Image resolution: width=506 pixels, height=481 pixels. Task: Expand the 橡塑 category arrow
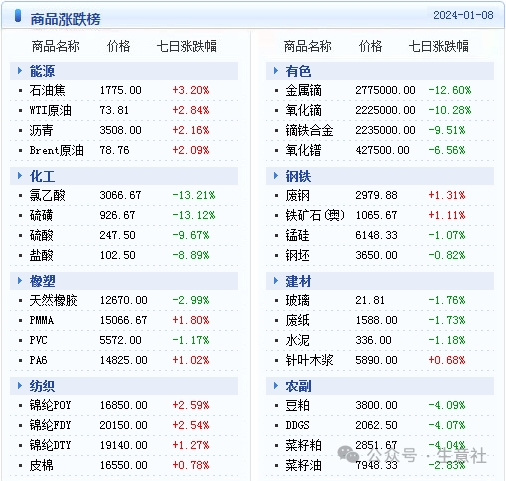20,281
